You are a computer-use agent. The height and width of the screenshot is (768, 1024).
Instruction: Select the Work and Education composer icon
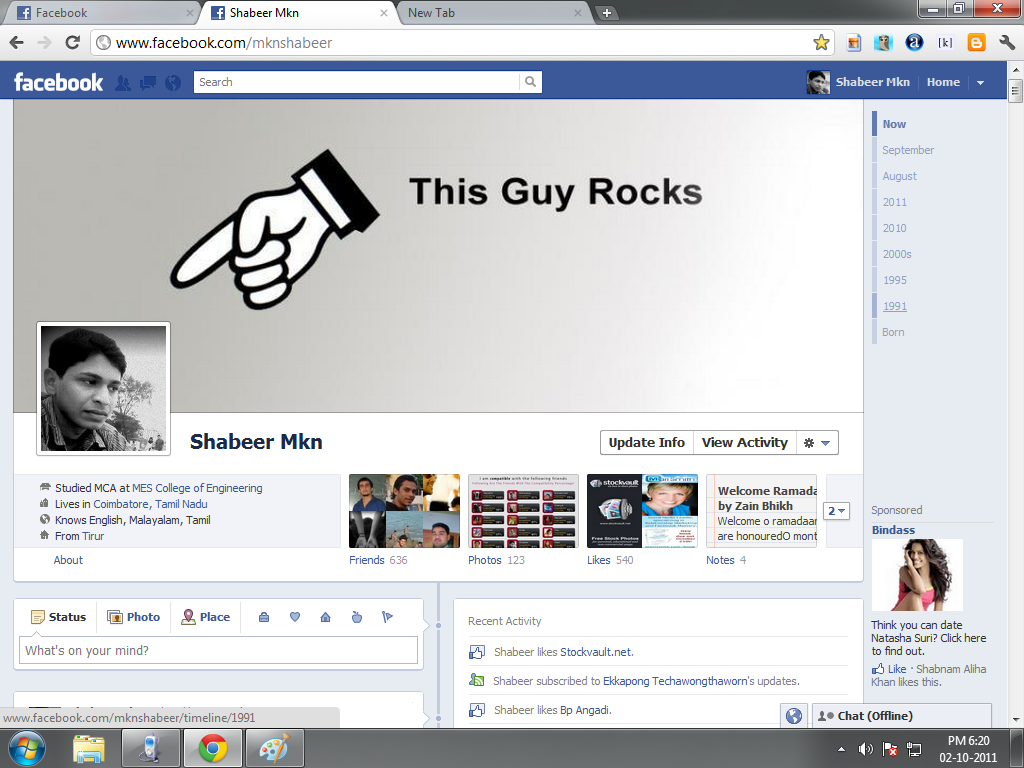tap(264, 617)
